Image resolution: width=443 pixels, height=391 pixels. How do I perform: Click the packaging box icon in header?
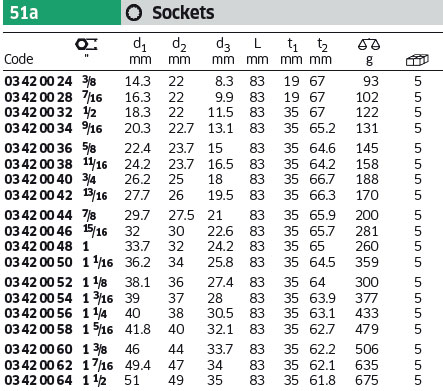point(417,60)
